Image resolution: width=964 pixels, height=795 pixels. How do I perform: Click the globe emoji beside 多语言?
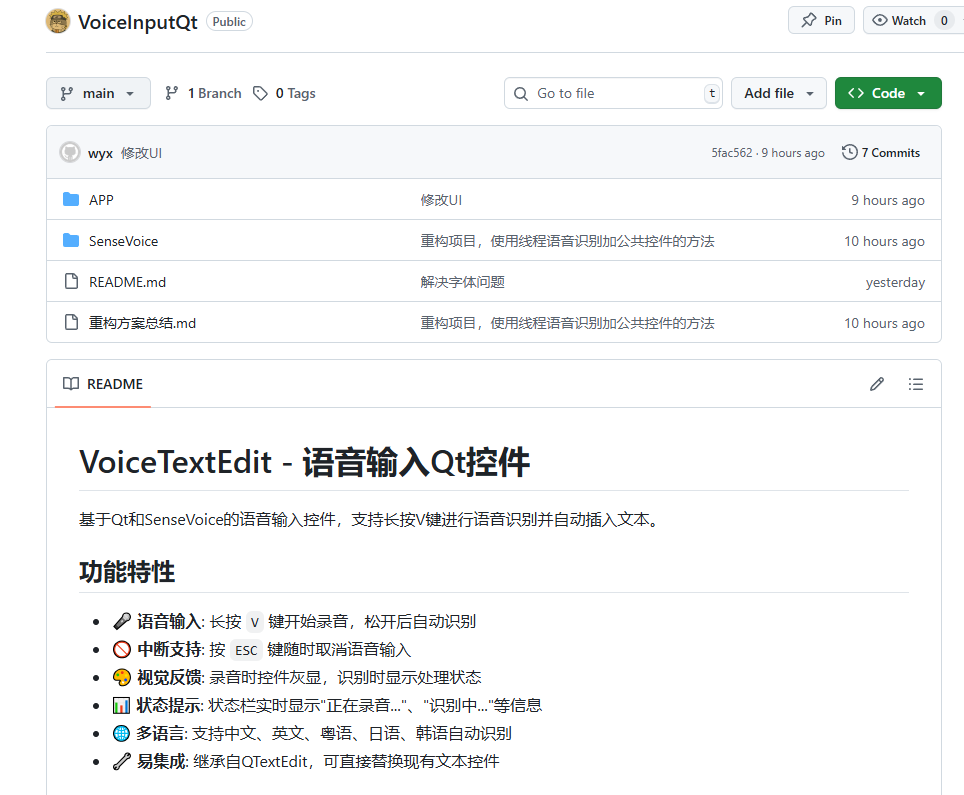[121, 734]
